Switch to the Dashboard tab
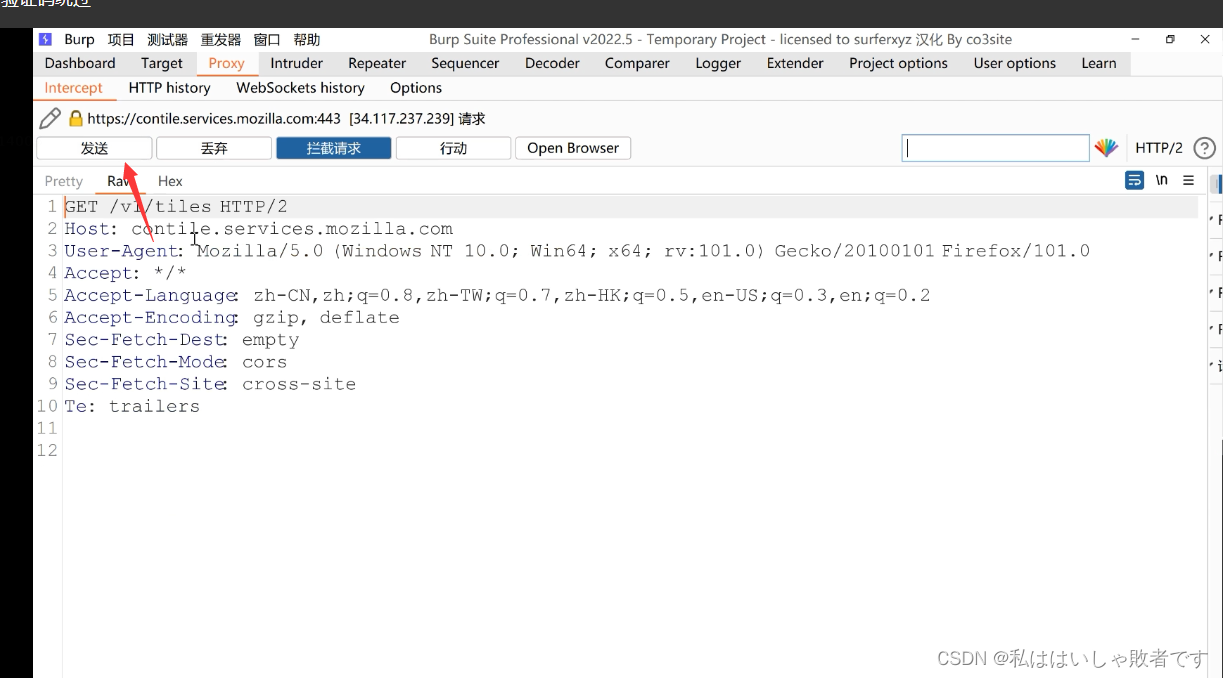The image size is (1223, 678). point(80,63)
